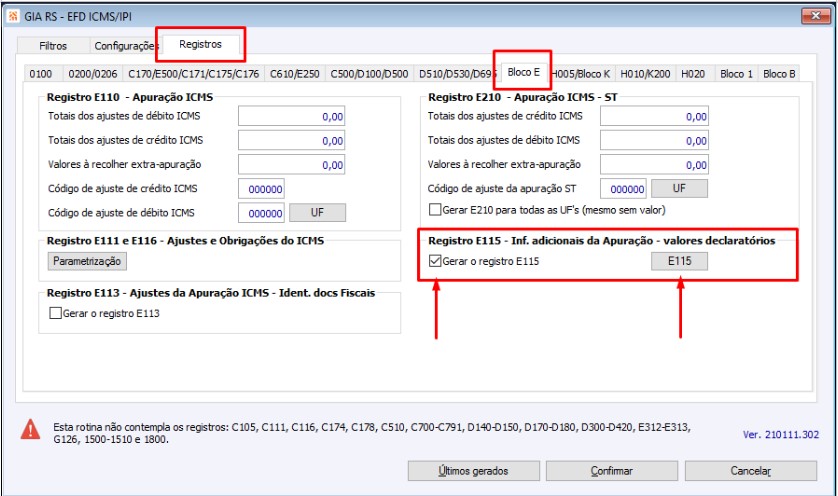This screenshot has height=496, width=838.
Task: Click version text Ver. 210111.302
Action: (x=780, y=435)
